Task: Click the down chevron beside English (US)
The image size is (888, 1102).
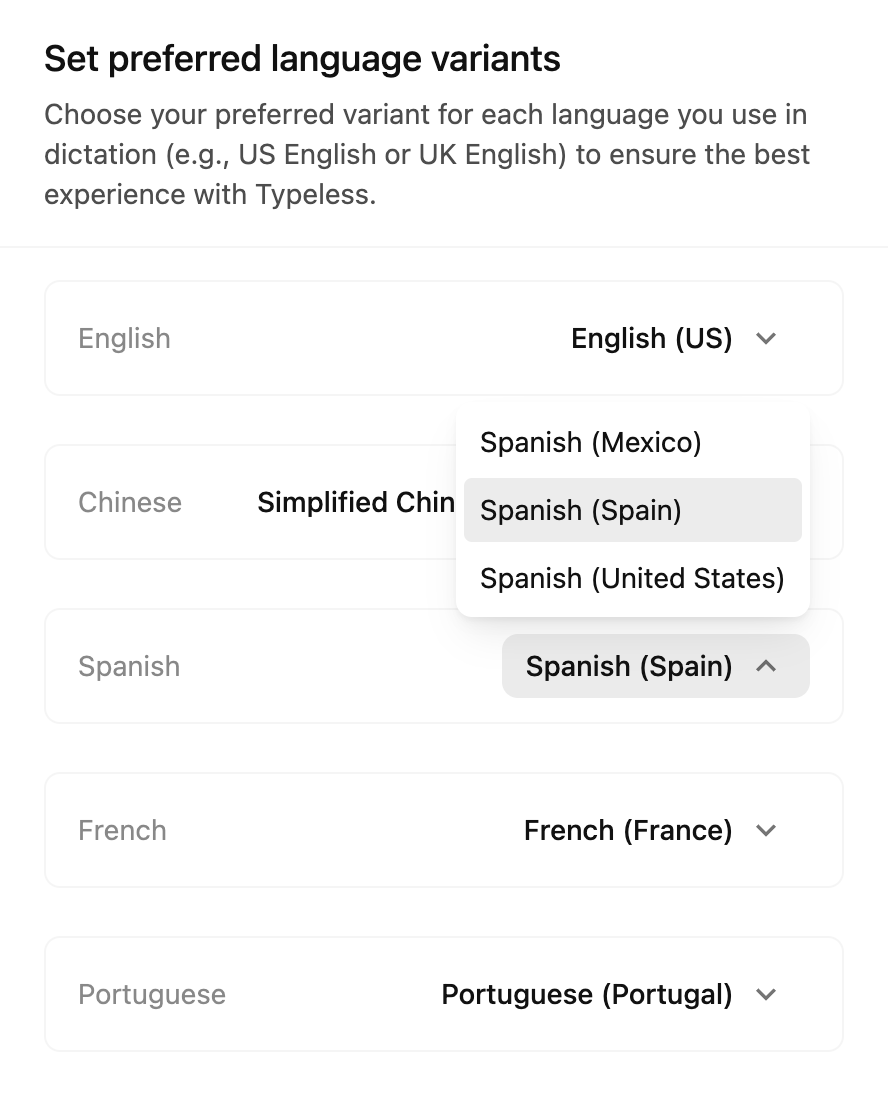Action: (x=767, y=338)
